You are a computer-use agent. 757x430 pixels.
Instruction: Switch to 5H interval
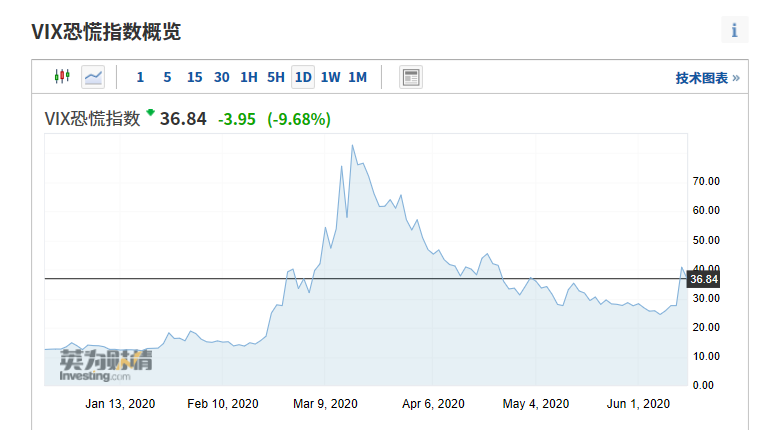(276, 77)
